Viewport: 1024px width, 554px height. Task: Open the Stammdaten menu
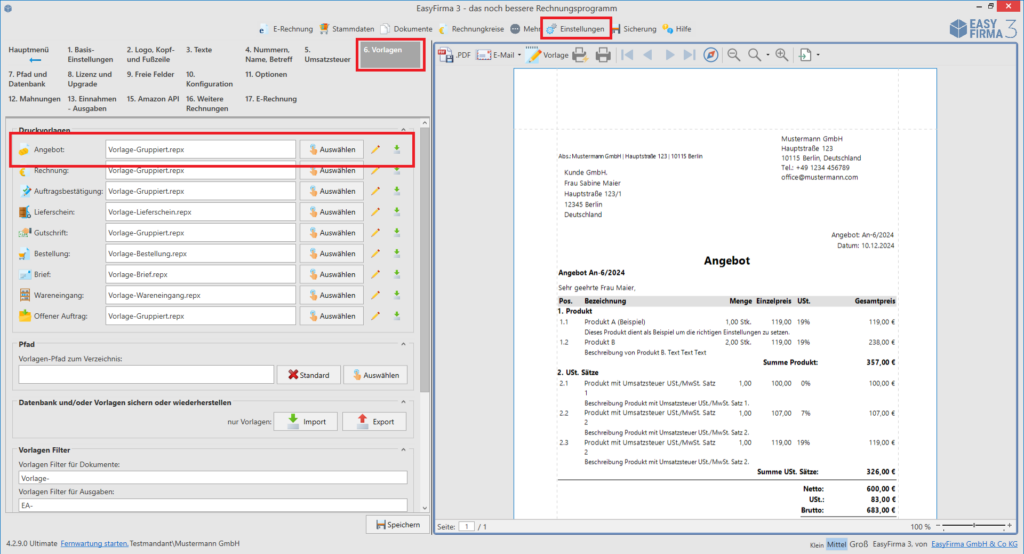pyautogui.click(x=347, y=29)
